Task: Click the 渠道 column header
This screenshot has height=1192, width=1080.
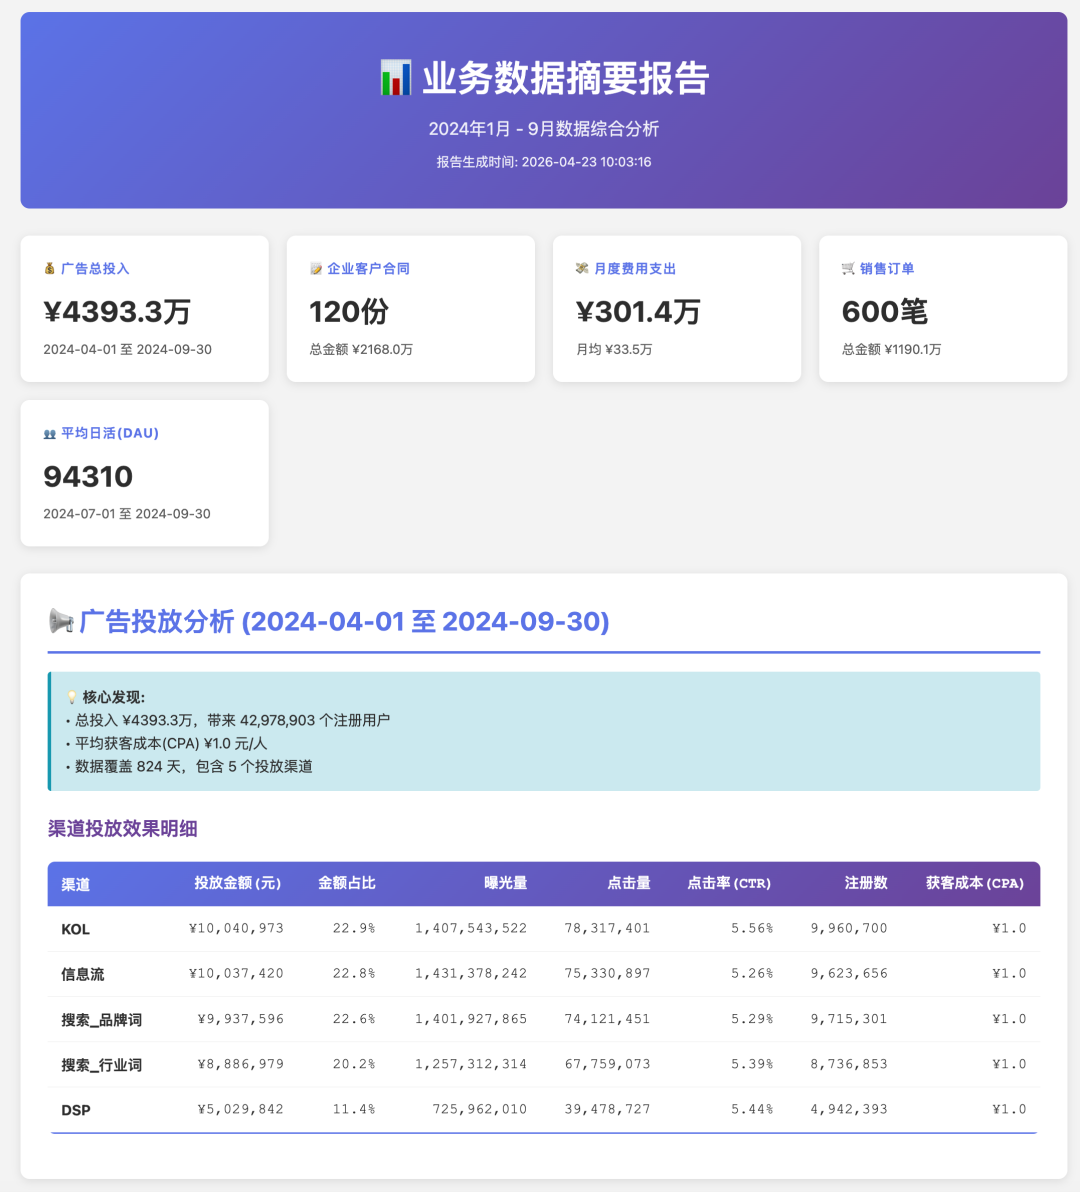Action: pos(75,884)
